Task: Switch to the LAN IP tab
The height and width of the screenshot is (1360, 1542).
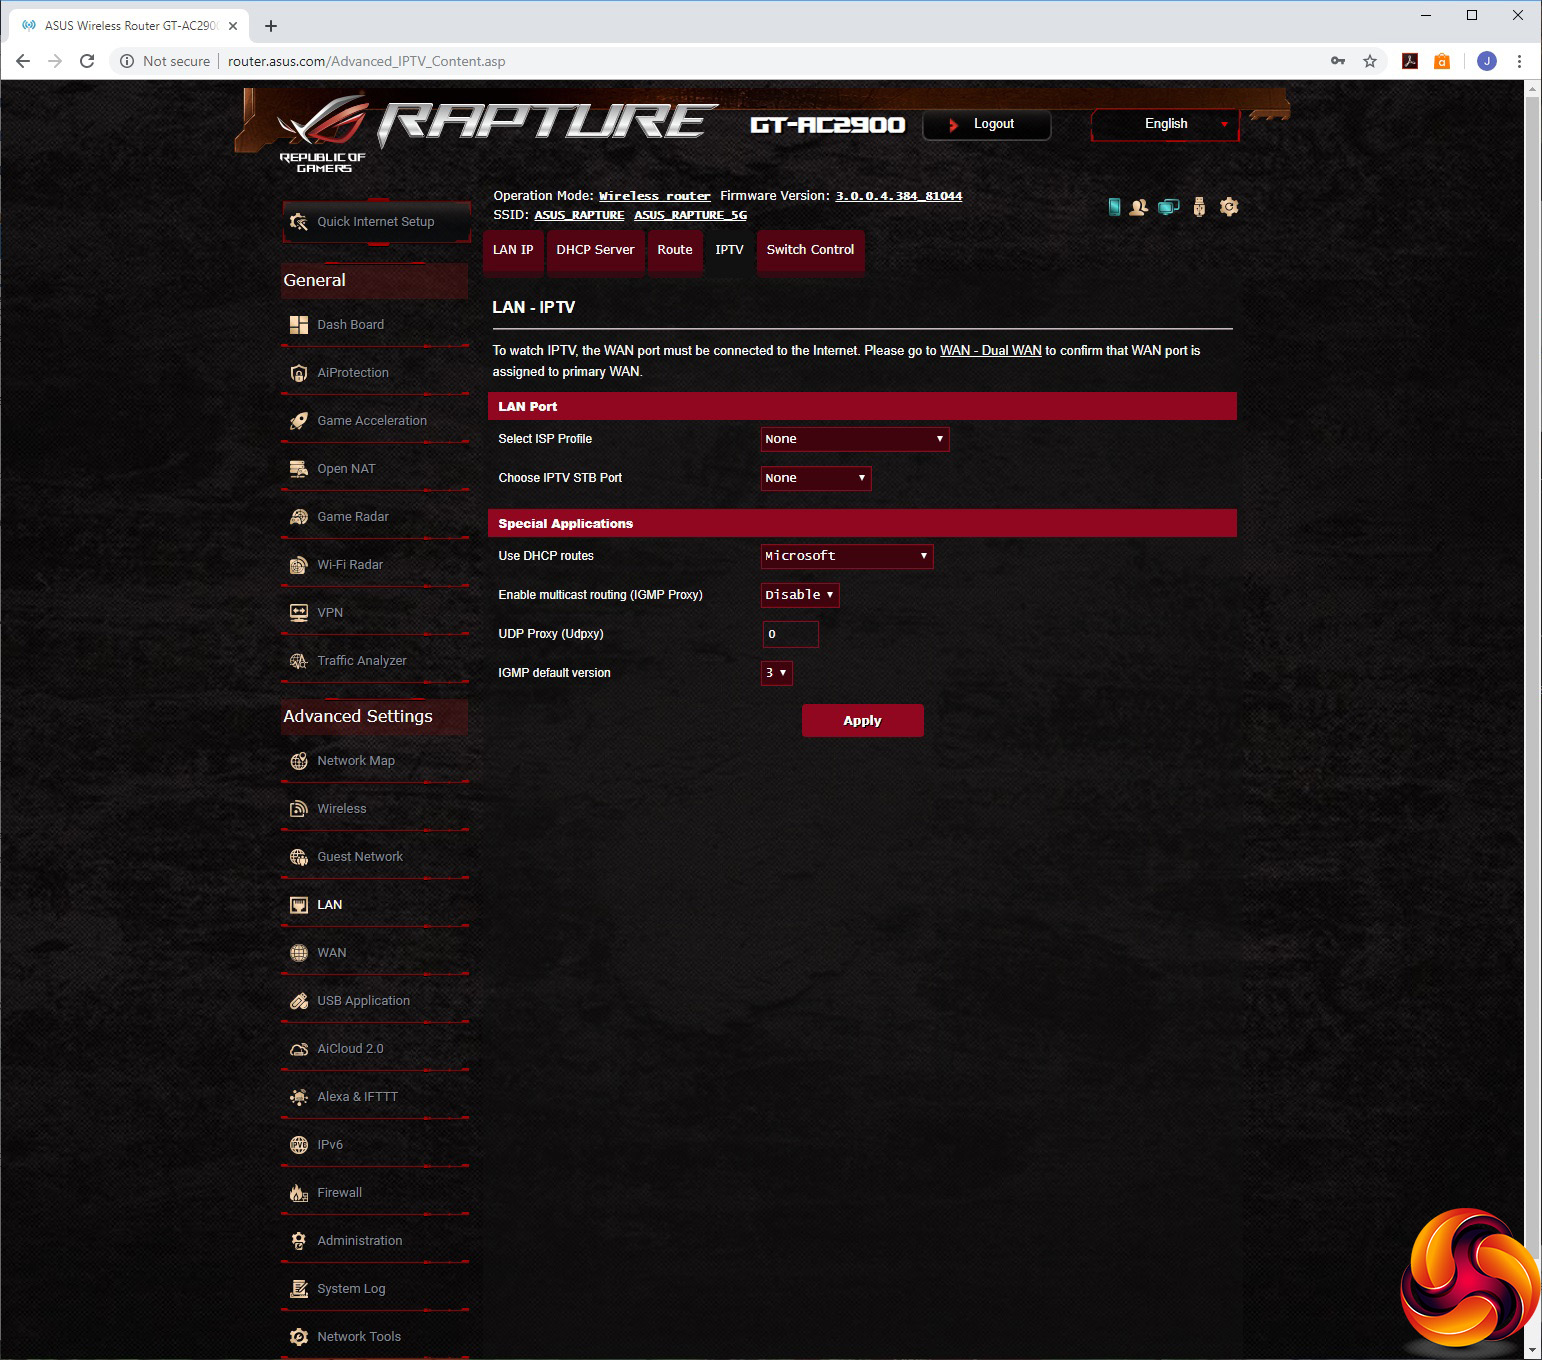Action: pos(513,250)
